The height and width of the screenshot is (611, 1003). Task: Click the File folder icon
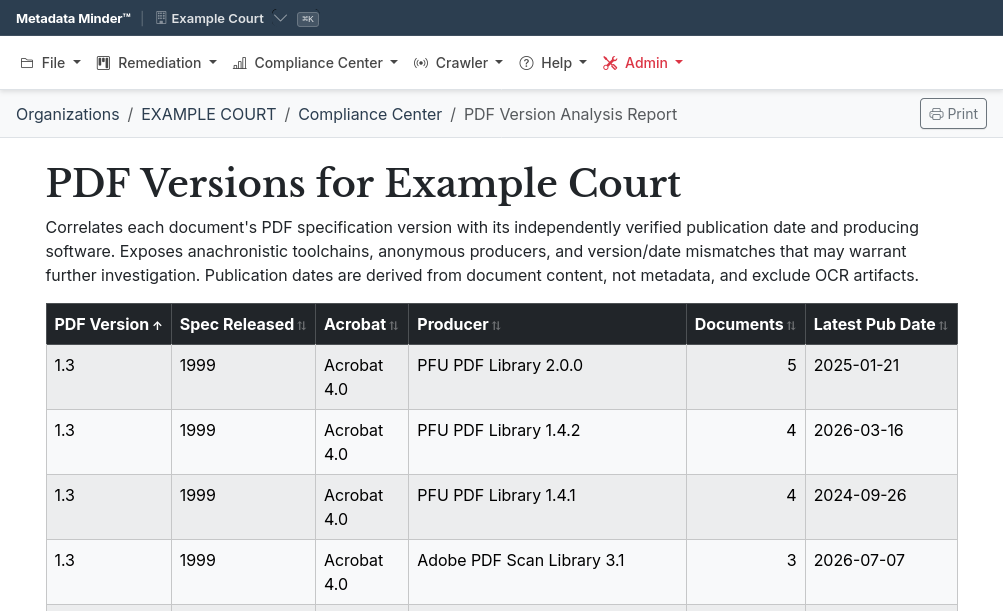coord(27,63)
